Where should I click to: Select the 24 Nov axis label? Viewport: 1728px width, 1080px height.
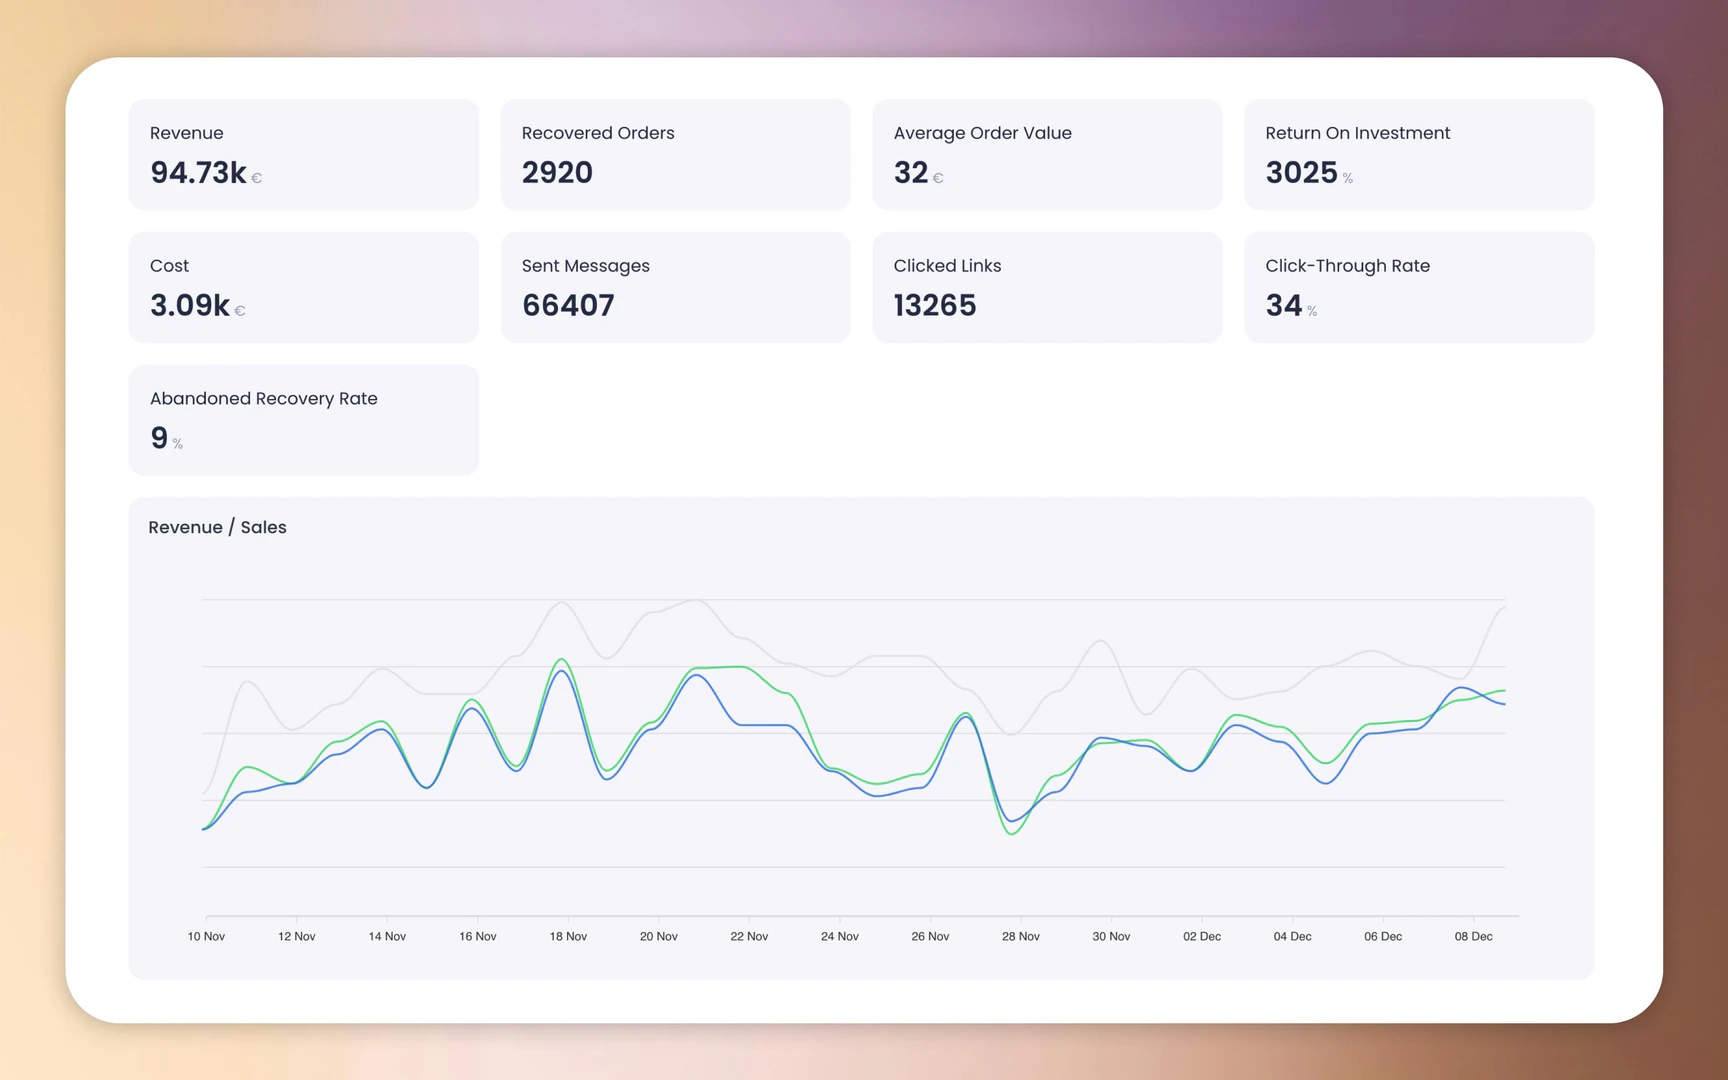(x=839, y=936)
